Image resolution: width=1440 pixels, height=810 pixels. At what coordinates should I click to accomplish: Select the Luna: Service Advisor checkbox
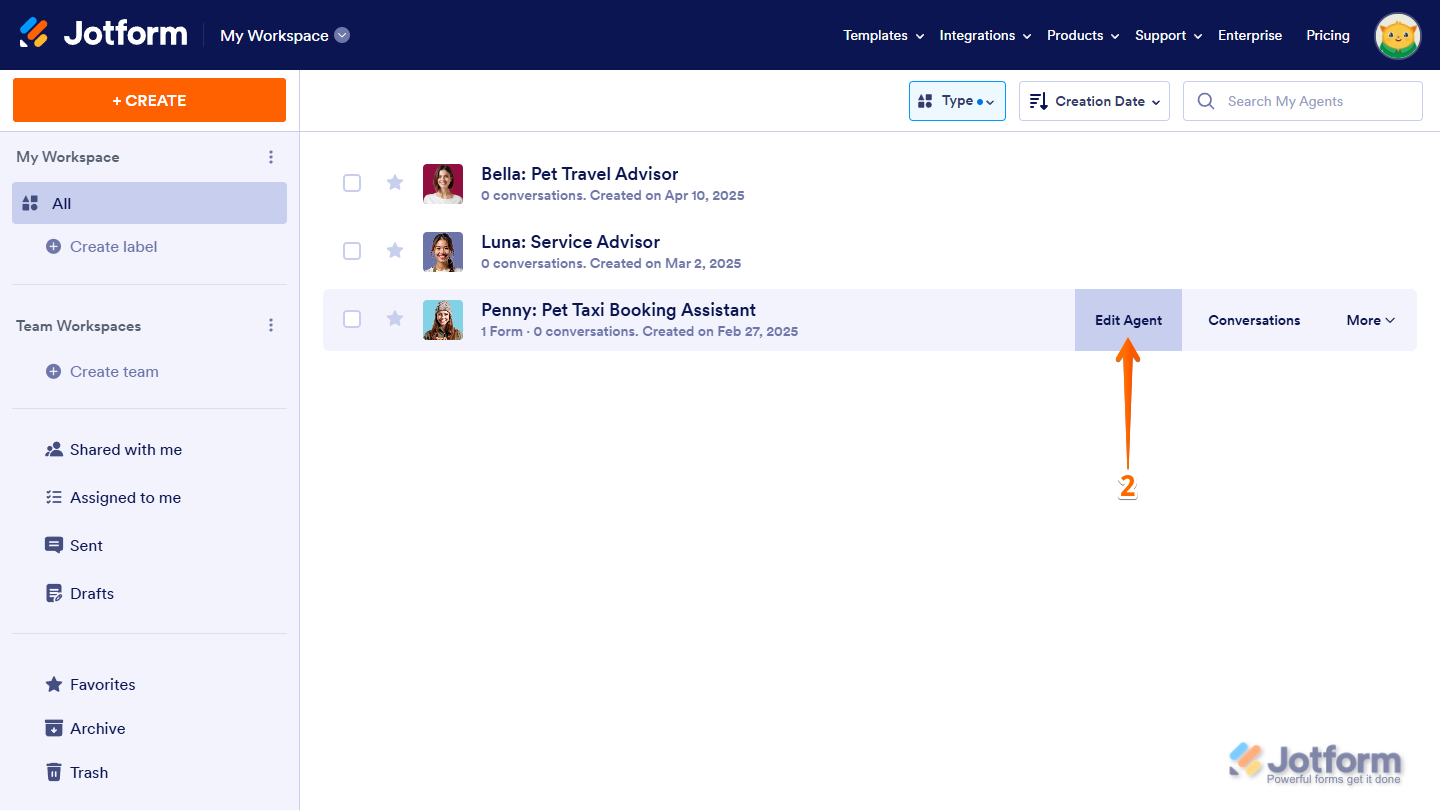click(352, 251)
